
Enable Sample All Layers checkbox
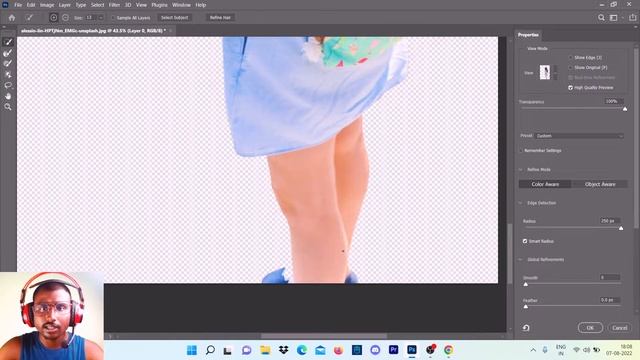coord(113,18)
